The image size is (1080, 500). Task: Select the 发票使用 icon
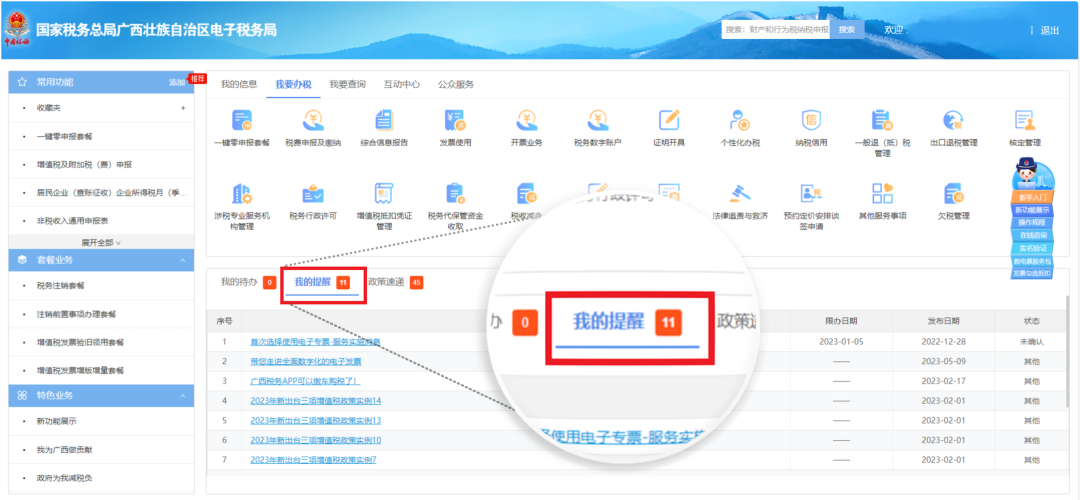tap(455, 122)
